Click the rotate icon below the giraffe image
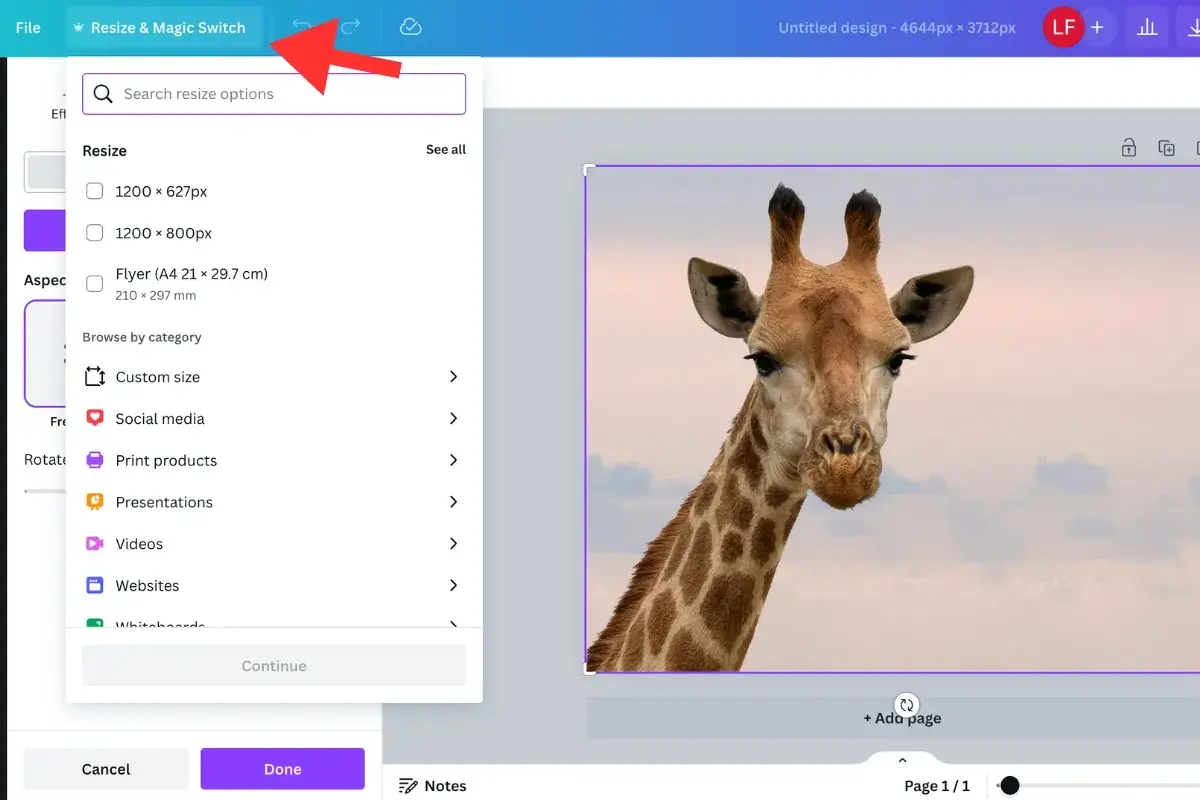 click(x=906, y=704)
